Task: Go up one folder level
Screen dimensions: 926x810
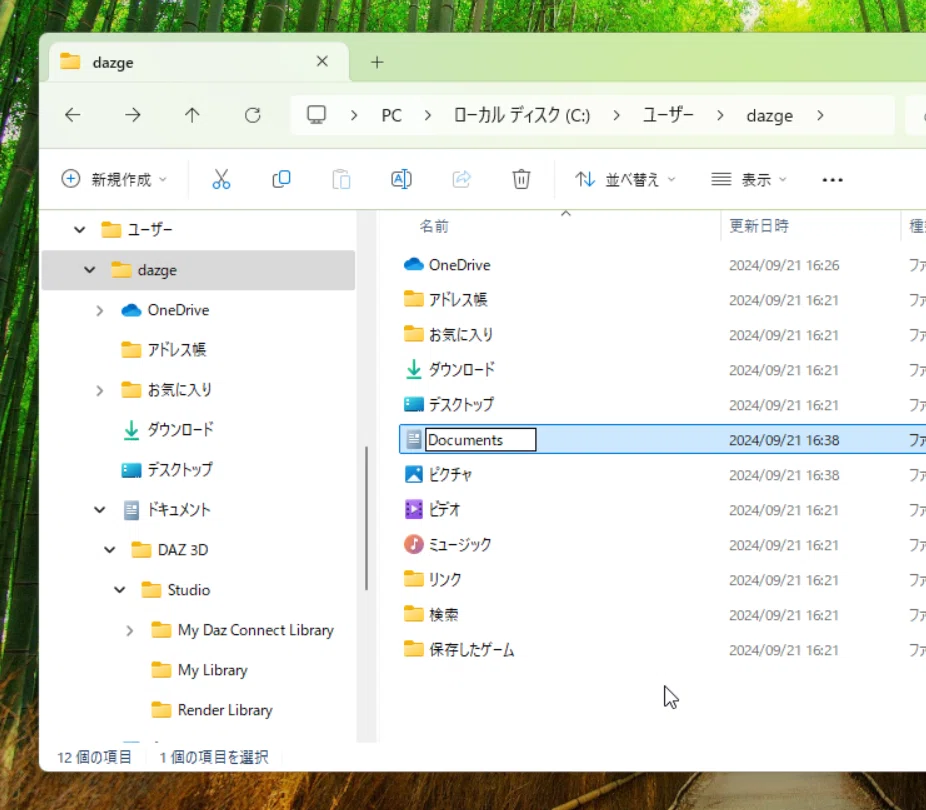Action: point(192,115)
